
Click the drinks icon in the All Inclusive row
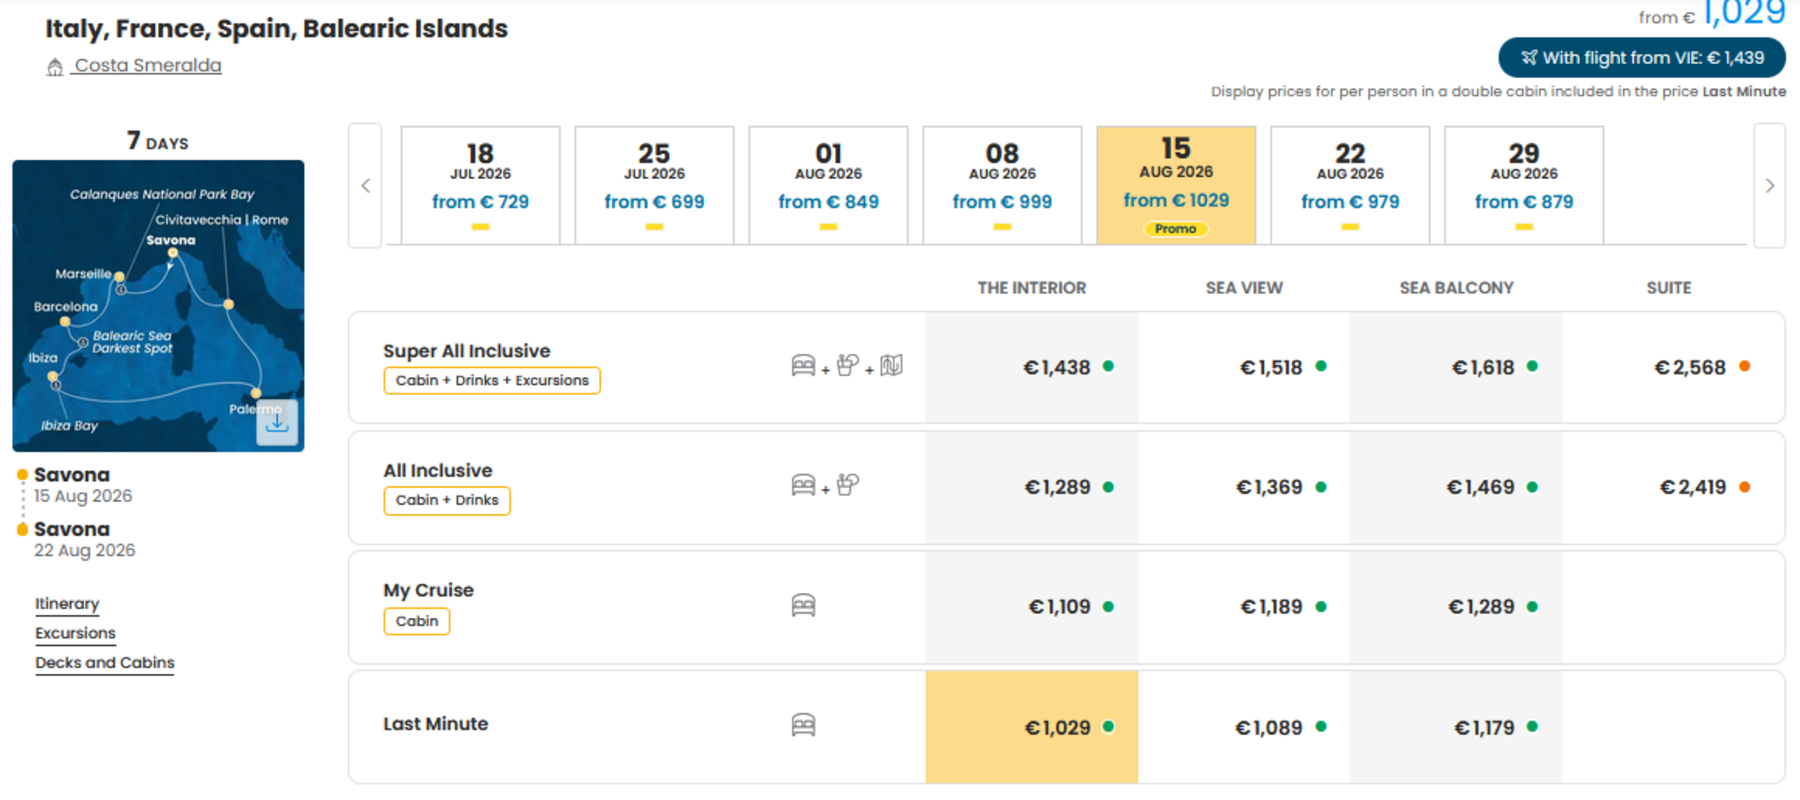pyautogui.click(x=848, y=485)
